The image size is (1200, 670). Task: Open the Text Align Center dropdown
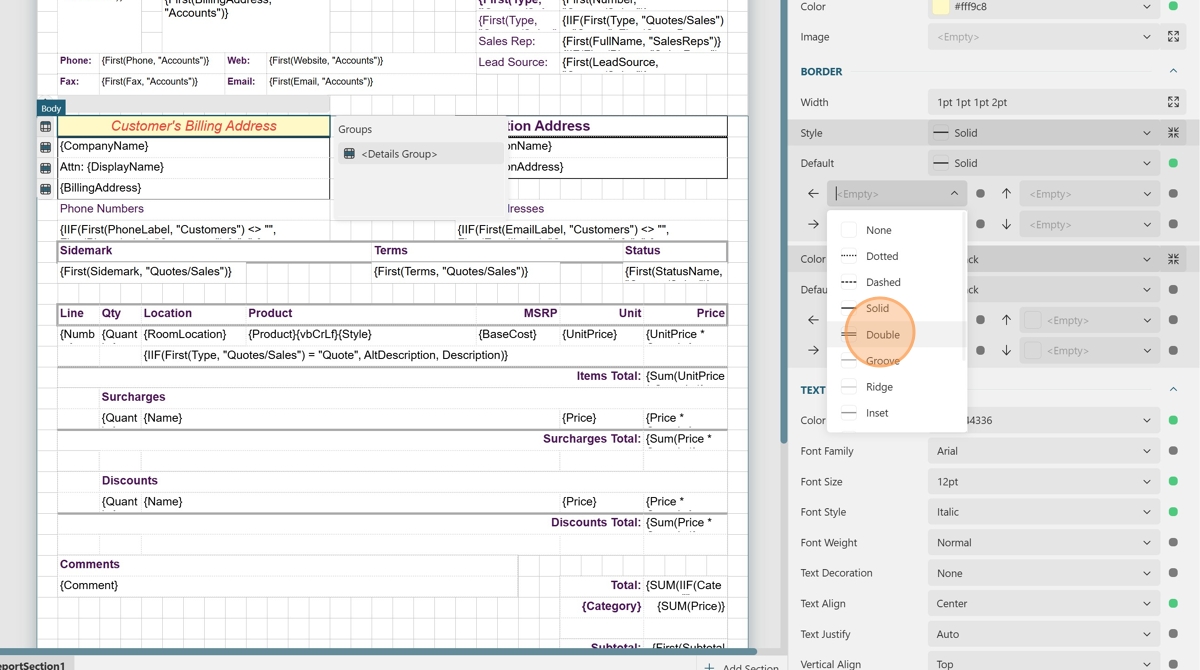click(1043, 603)
